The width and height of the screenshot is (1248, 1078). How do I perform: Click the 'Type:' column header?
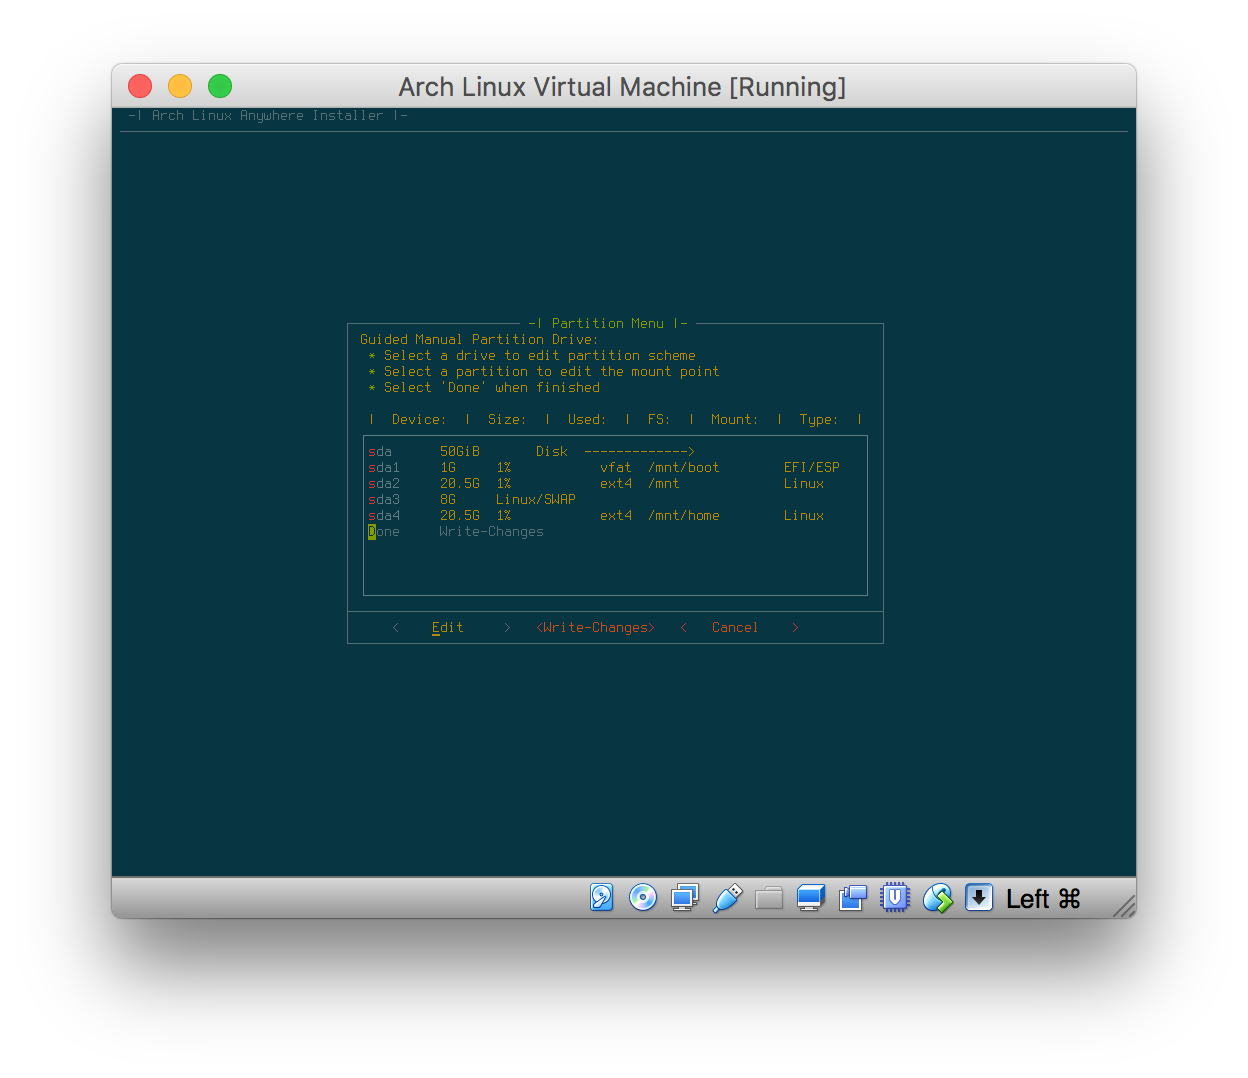point(819,419)
